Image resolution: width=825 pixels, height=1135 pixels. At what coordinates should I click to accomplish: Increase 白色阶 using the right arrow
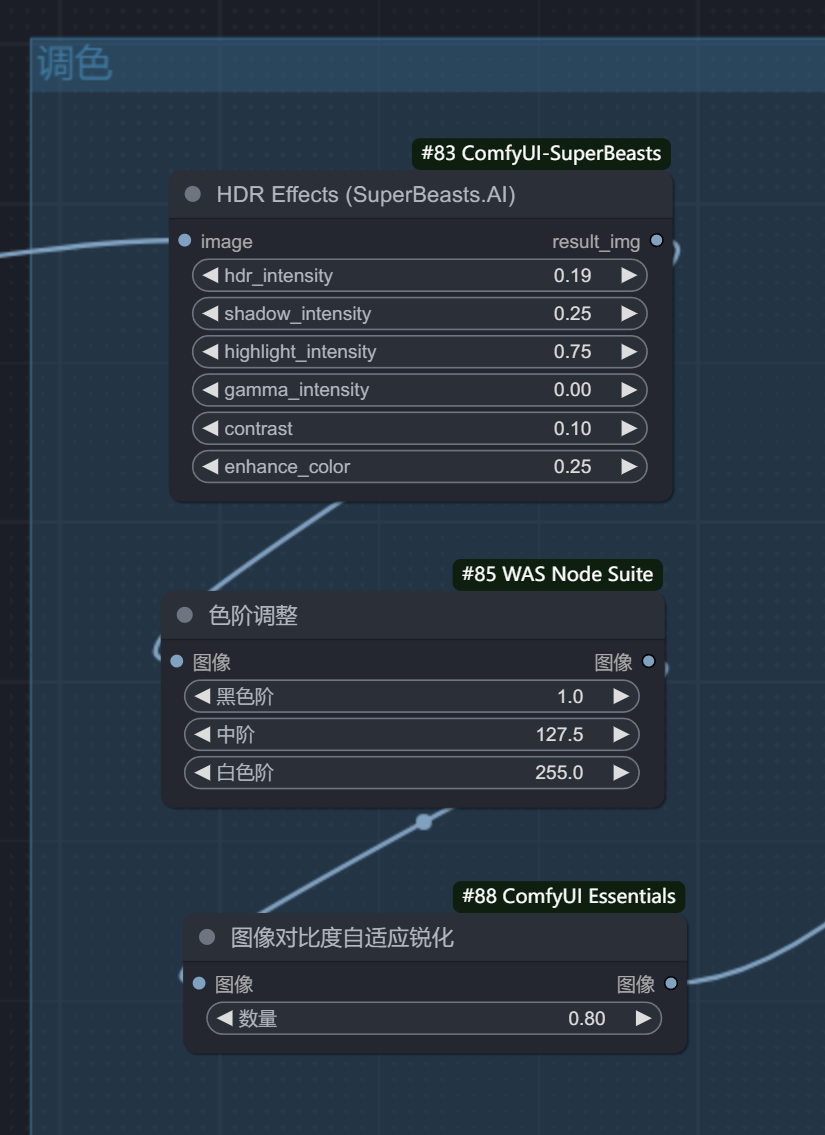(621, 772)
